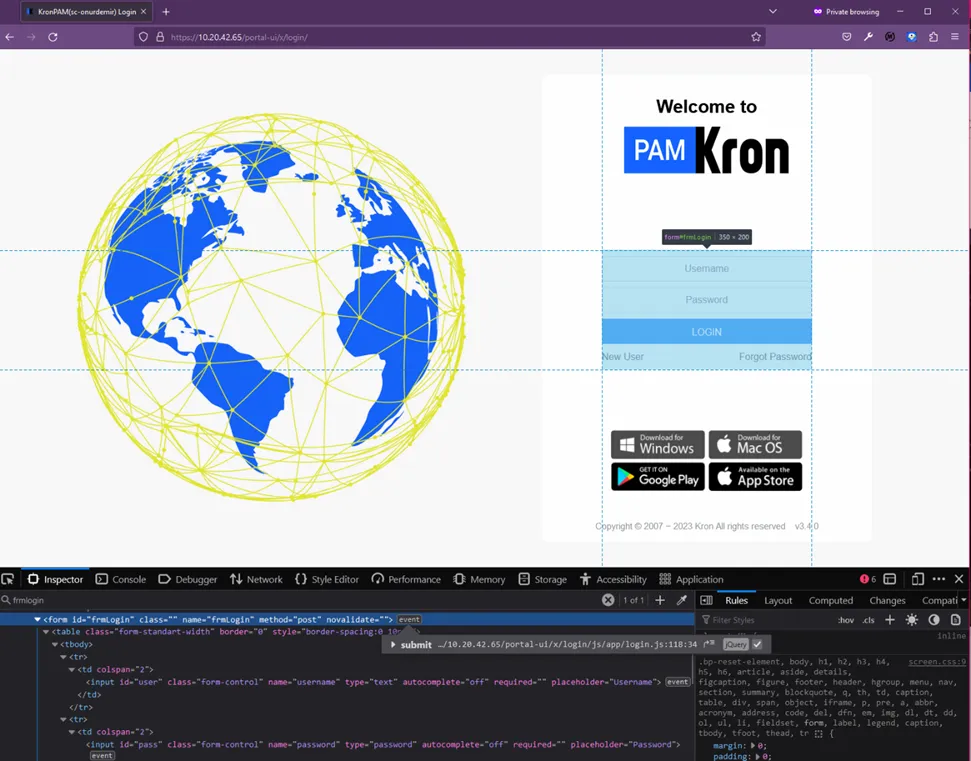Open DevTools customize ellipsis menu
This screenshot has height=761, width=971.
coord(939,579)
